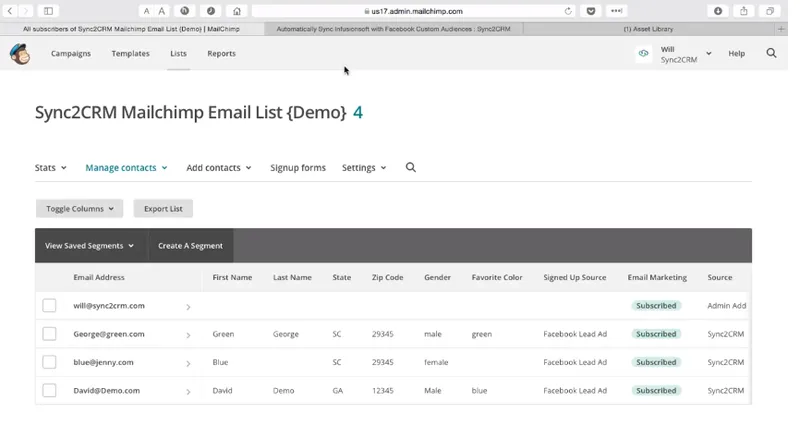Open the top-right Mailchimp search icon
This screenshot has width=800, height=425.
[771, 53]
